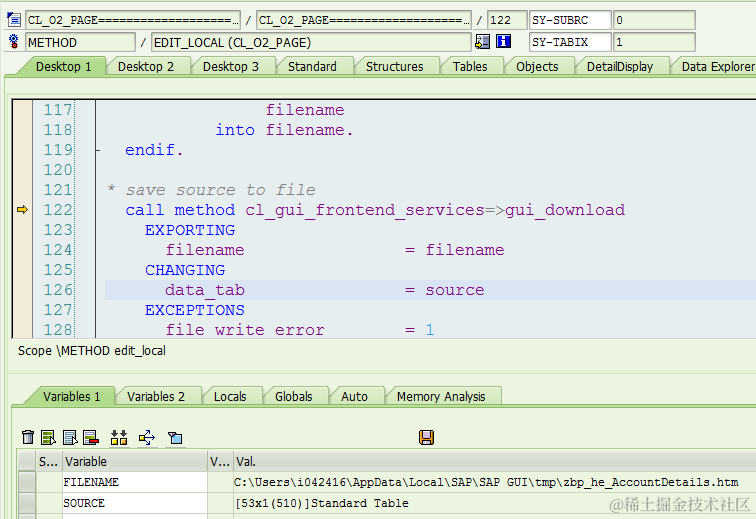Viewport: 756px width, 519px height.
Task: Collapse the block marker at endif line 119
Action: [98, 150]
